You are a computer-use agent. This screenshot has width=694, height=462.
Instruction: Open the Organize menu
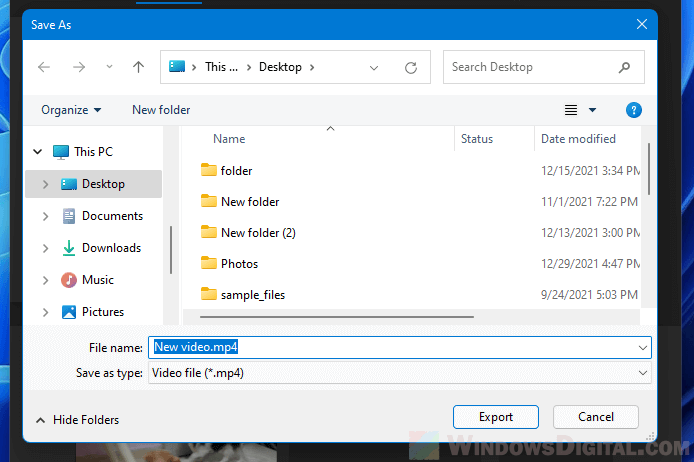pos(71,110)
